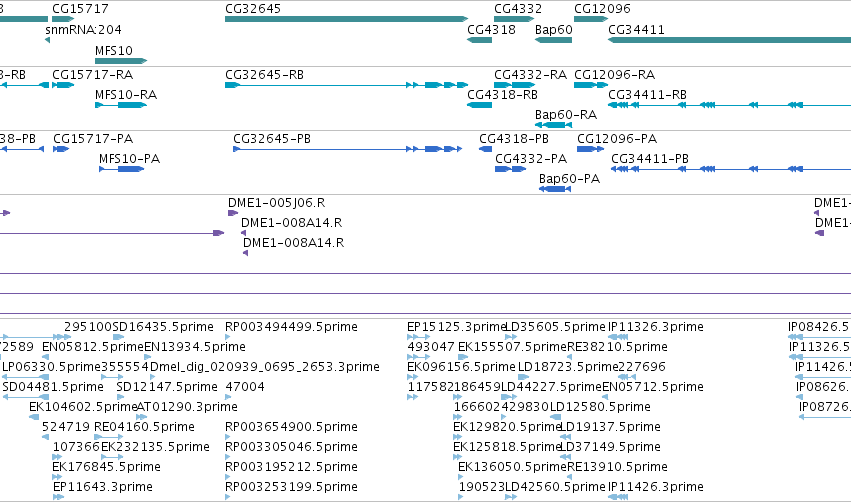Open the EN05712.5prime EST label
This screenshot has height=502, width=851.
[653, 387]
